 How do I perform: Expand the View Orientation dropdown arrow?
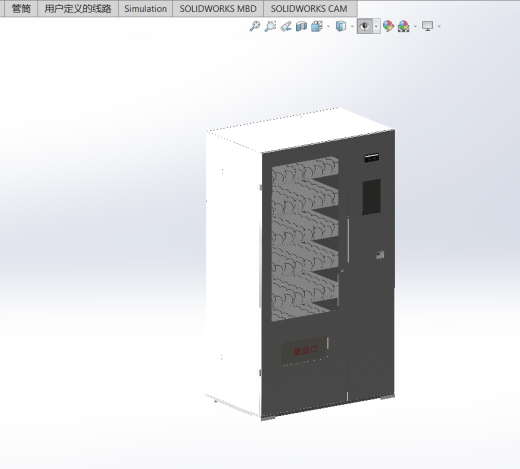(x=328, y=26)
